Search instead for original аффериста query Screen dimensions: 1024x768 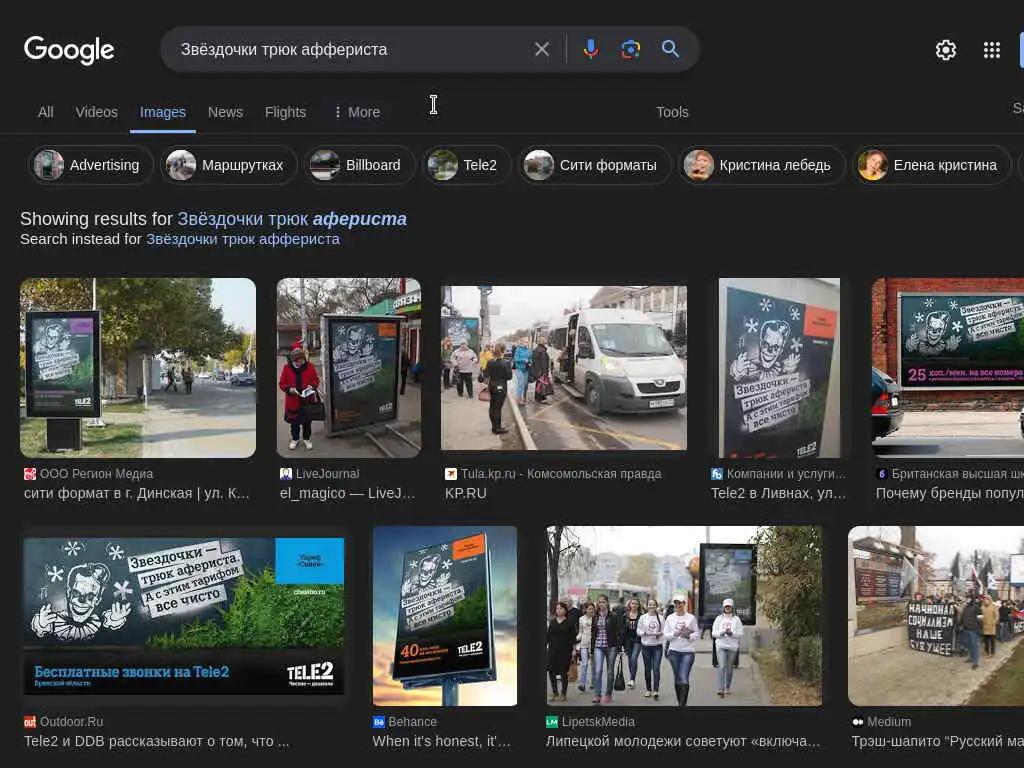pos(242,239)
